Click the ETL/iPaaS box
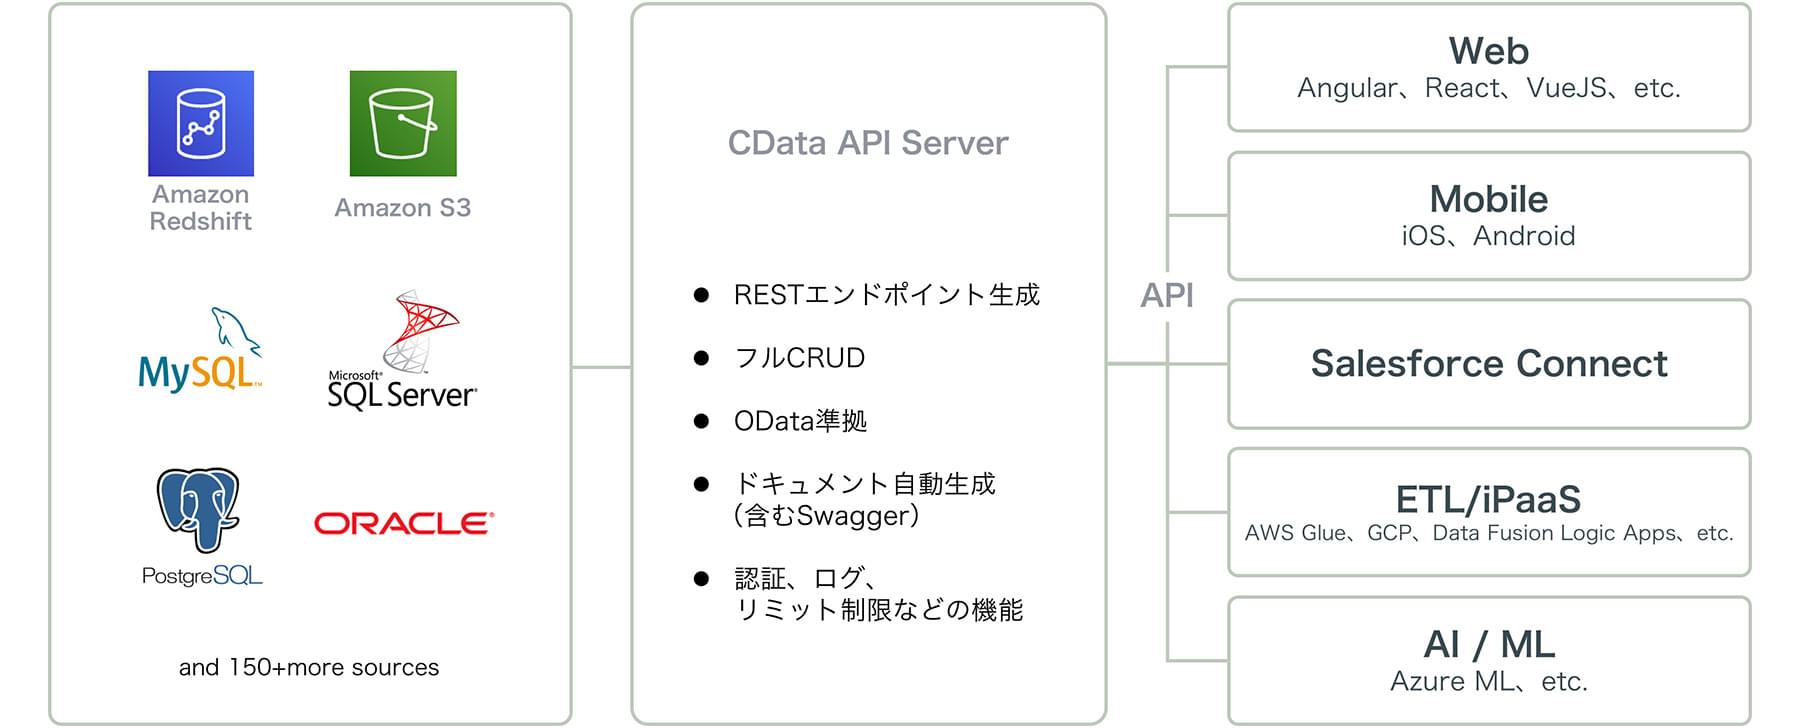The width and height of the screenshot is (1800, 728). coord(1488,512)
